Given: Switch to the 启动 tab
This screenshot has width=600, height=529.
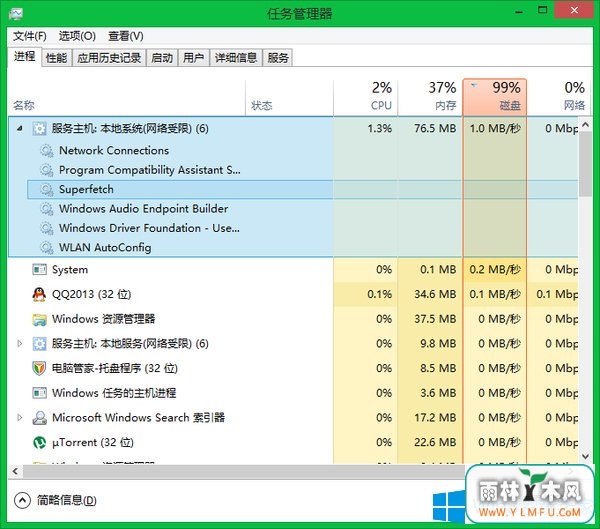Looking at the screenshot, I should pyautogui.click(x=162, y=58).
